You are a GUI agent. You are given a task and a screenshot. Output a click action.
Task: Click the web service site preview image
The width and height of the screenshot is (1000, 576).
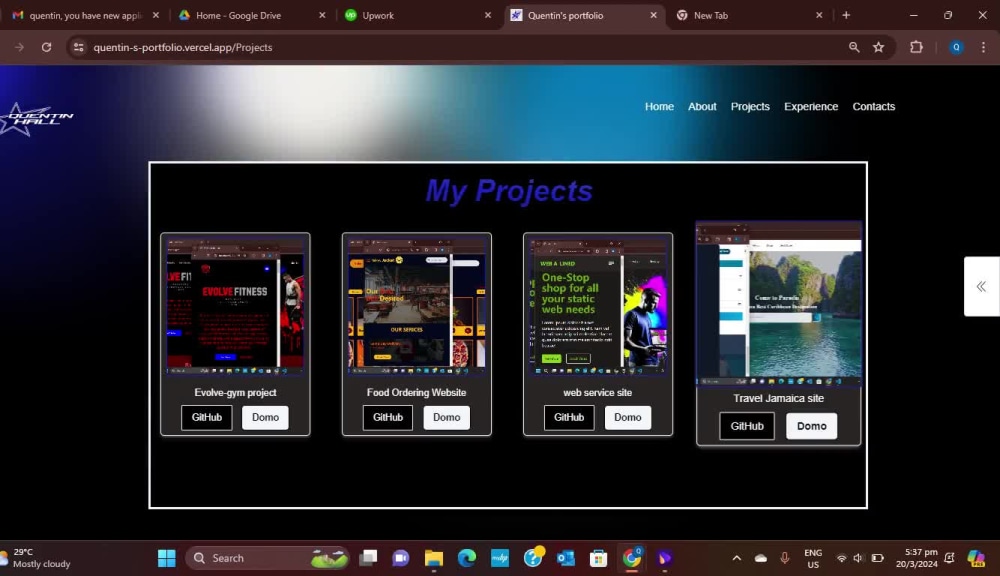click(x=598, y=307)
